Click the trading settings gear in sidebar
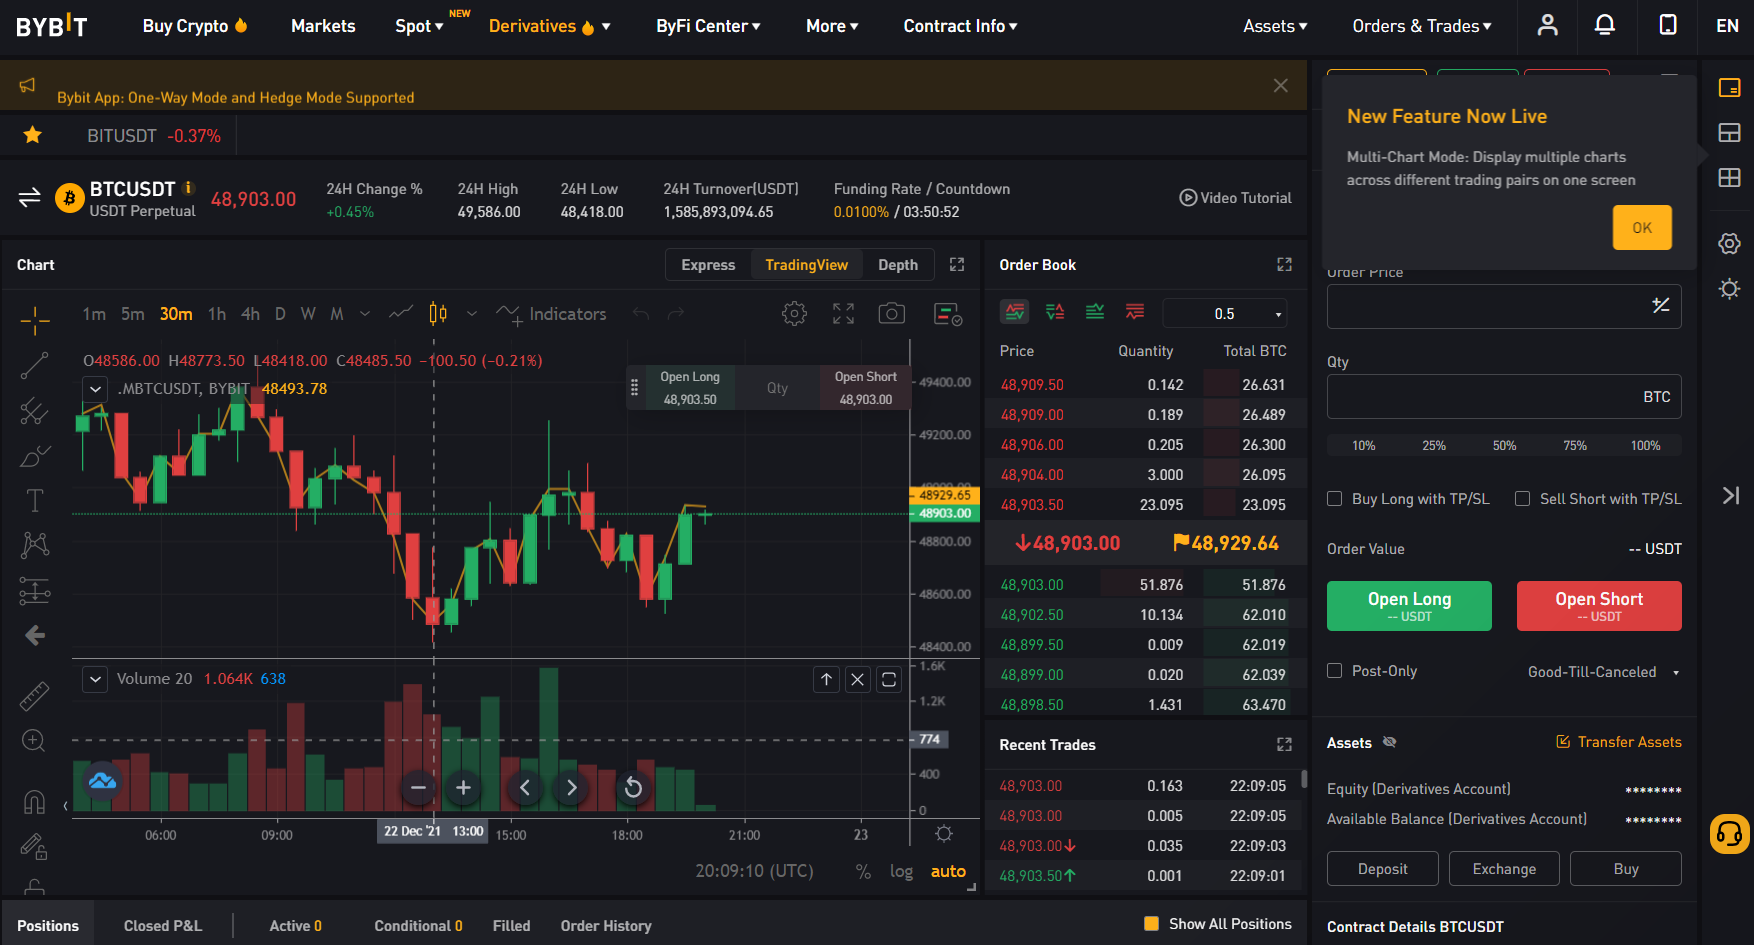 (1729, 244)
